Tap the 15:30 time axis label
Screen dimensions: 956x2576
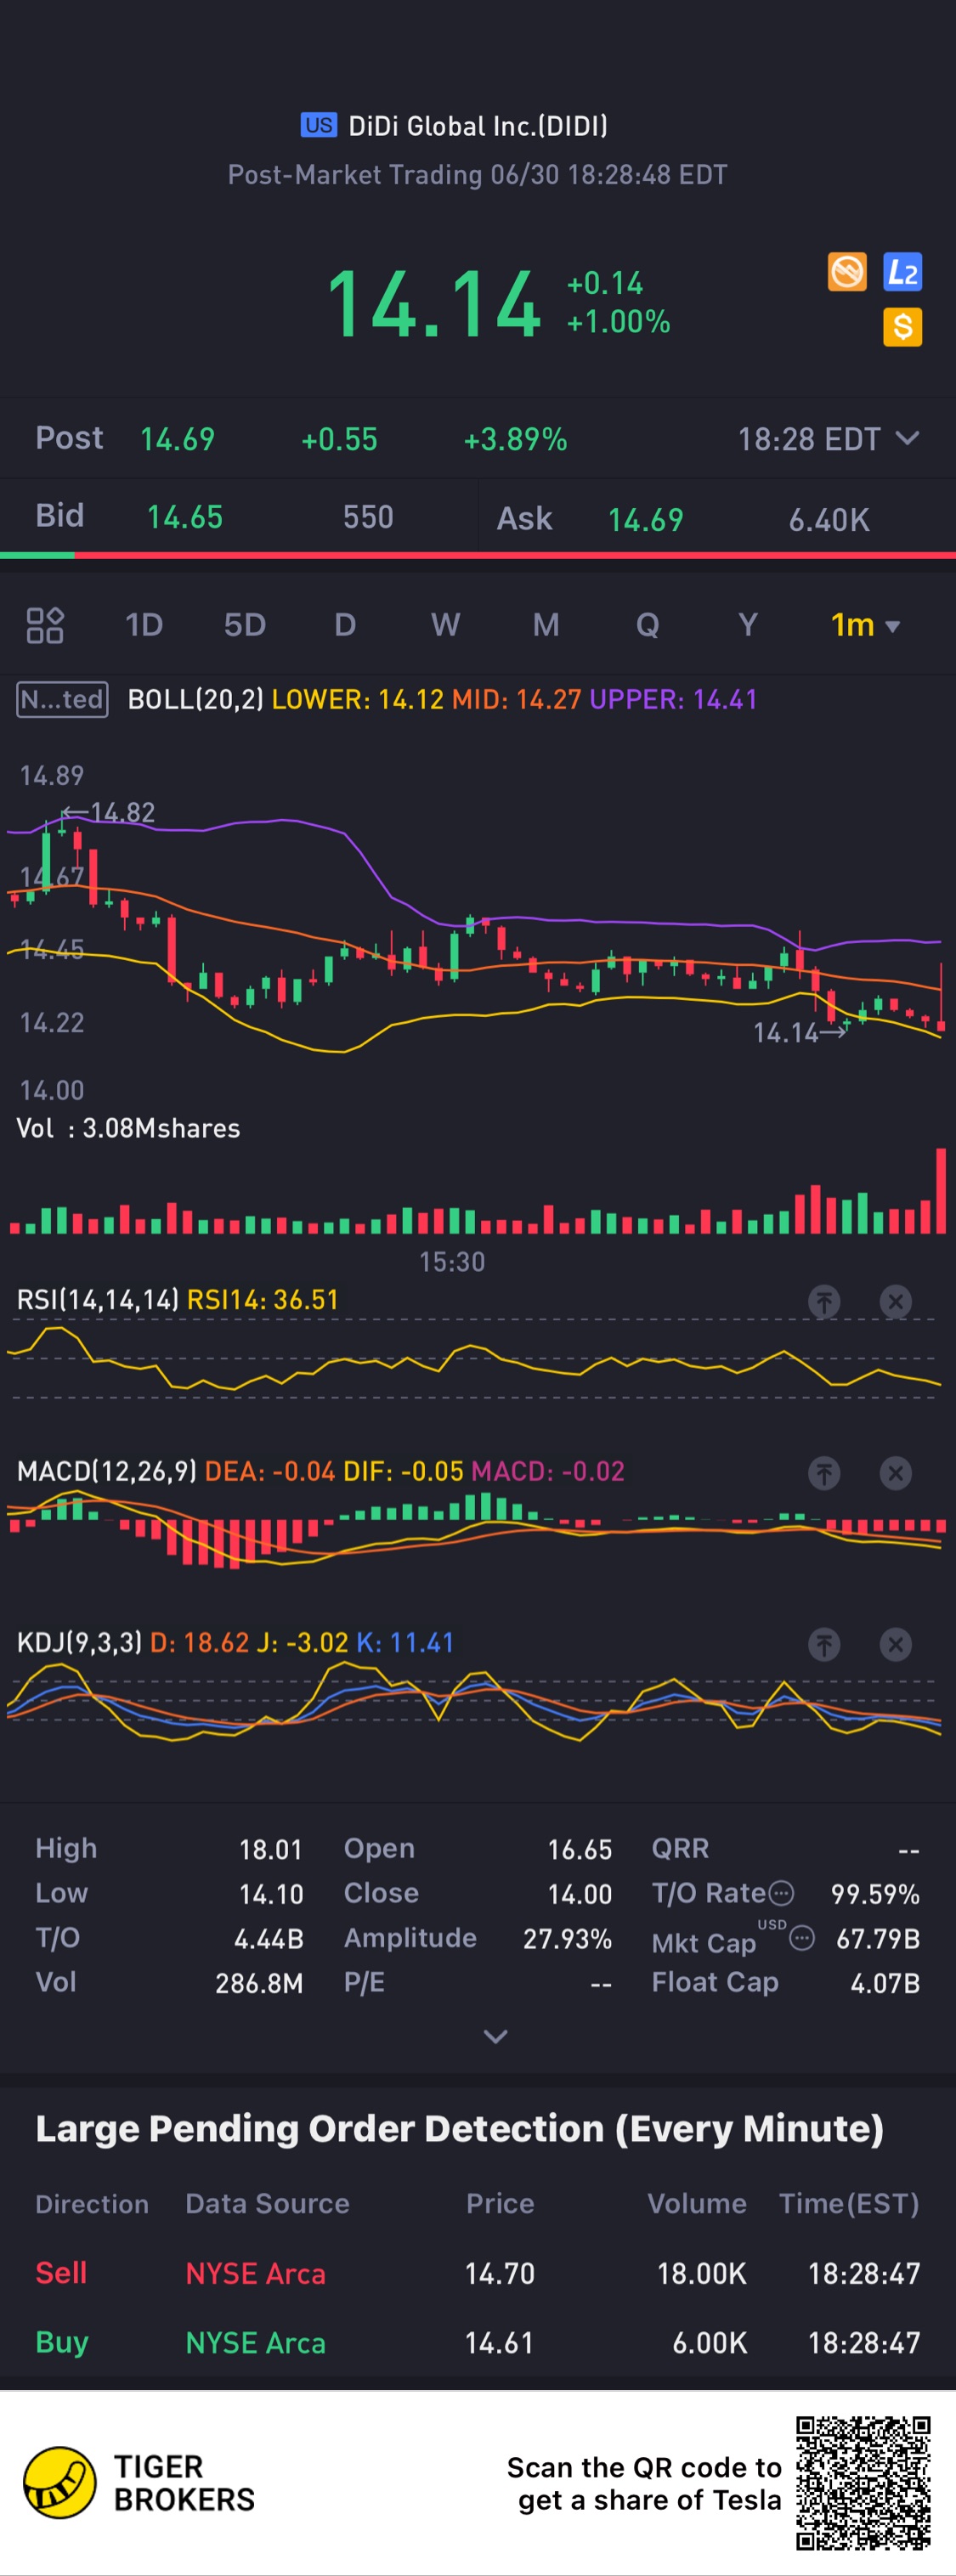[452, 1262]
